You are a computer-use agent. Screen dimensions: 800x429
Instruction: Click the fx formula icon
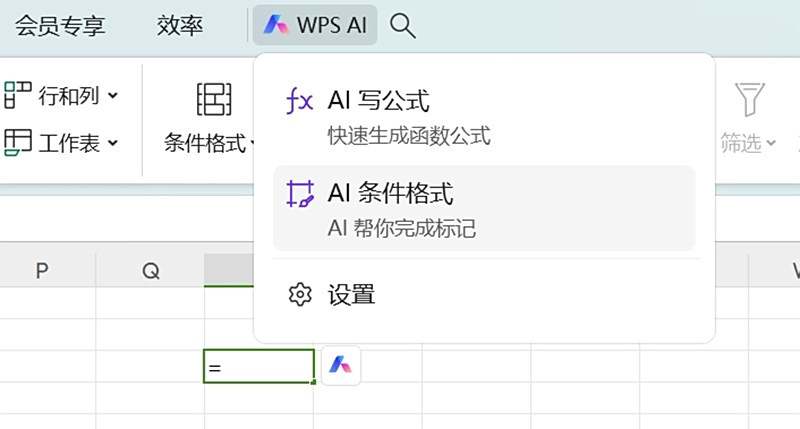coord(299,100)
